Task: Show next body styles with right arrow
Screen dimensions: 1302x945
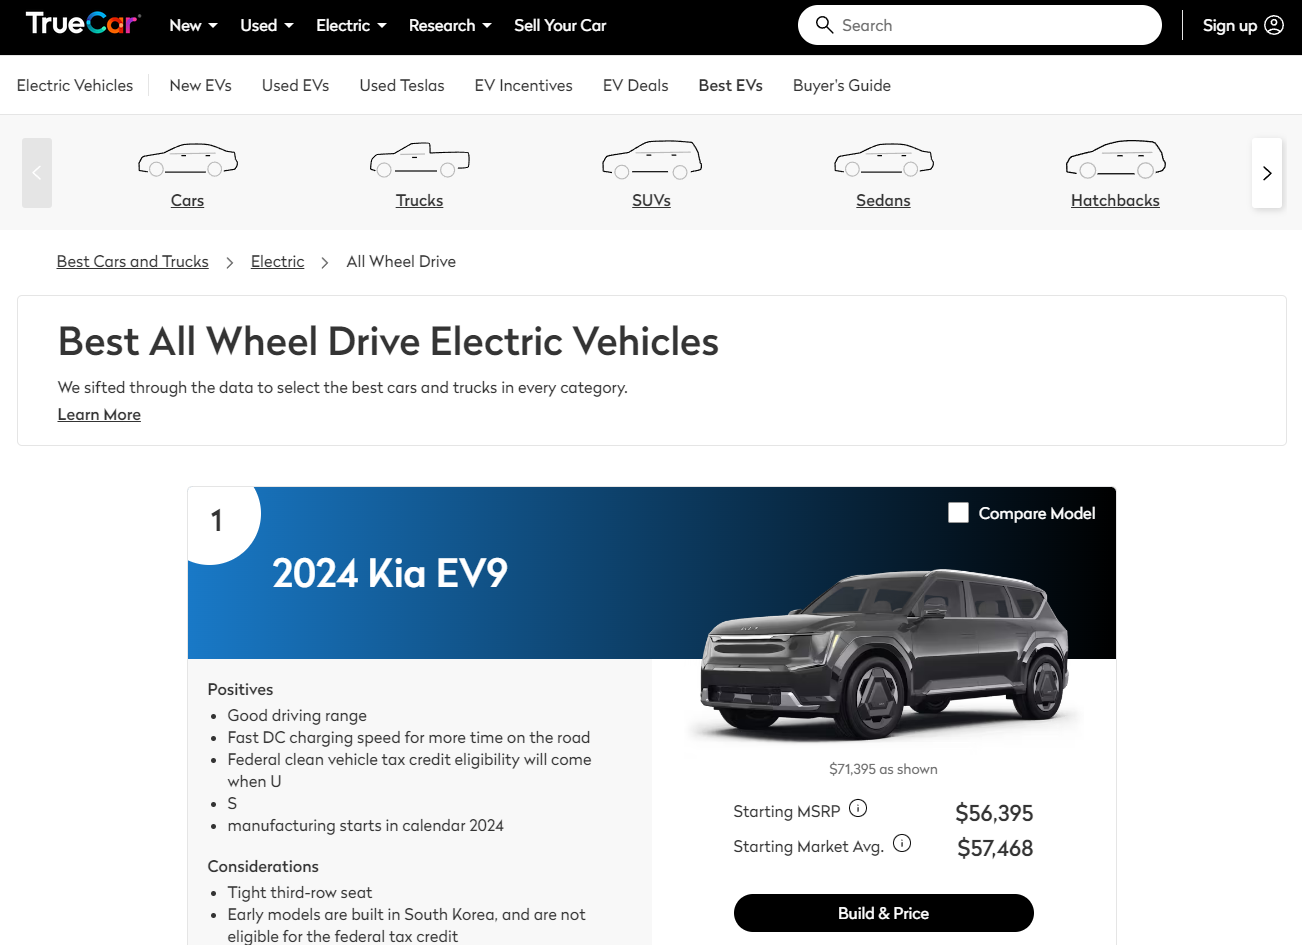Action: click(x=1267, y=173)
